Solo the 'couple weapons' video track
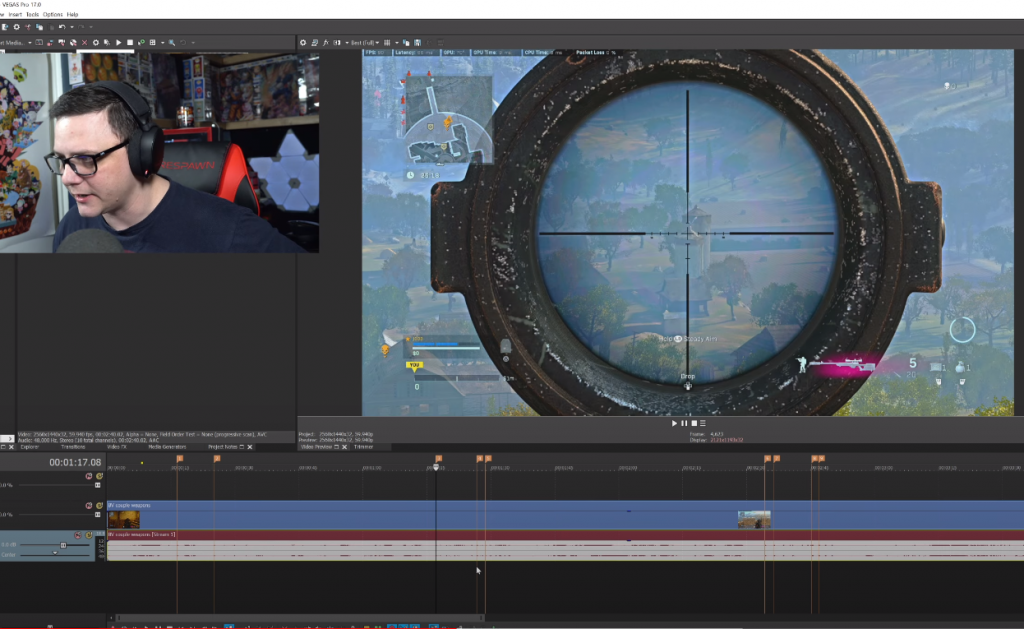Screen dimensions: 1024x629 pyautogui.click(x=99, y=506)
